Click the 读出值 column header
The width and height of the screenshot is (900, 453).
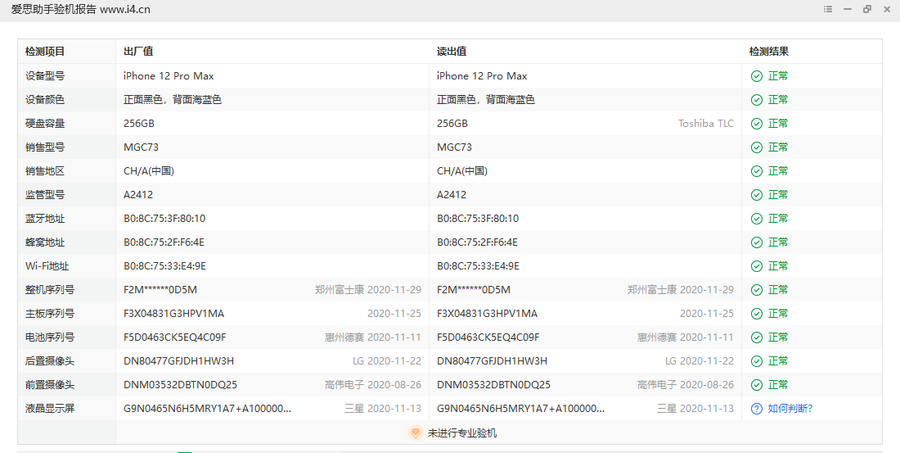451,51
